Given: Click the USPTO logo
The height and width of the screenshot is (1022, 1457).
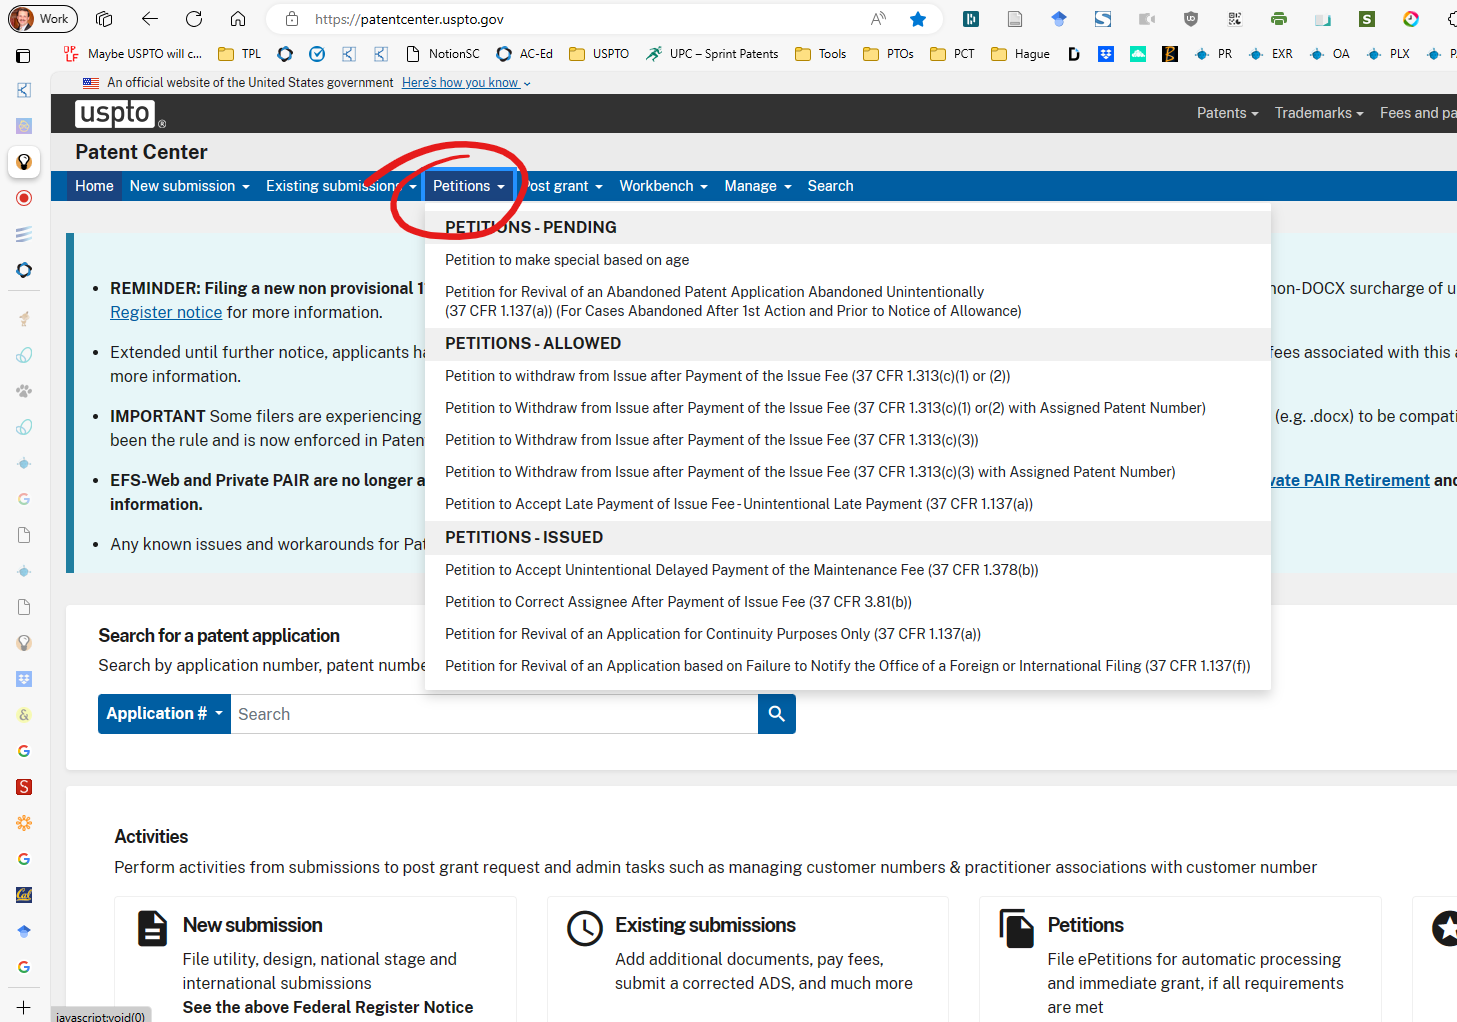Looking at the screenshot, I should click(x=118, y=114).
